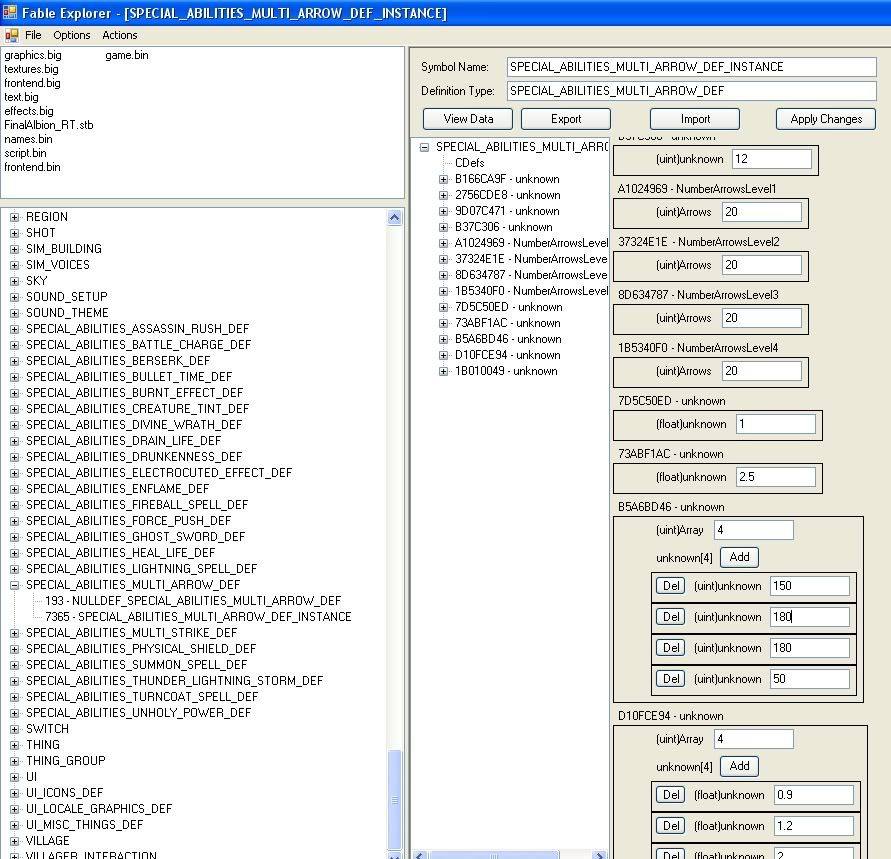Expand the SIM_BUILDING tree node
891x859 pixels.
[15, 249]
